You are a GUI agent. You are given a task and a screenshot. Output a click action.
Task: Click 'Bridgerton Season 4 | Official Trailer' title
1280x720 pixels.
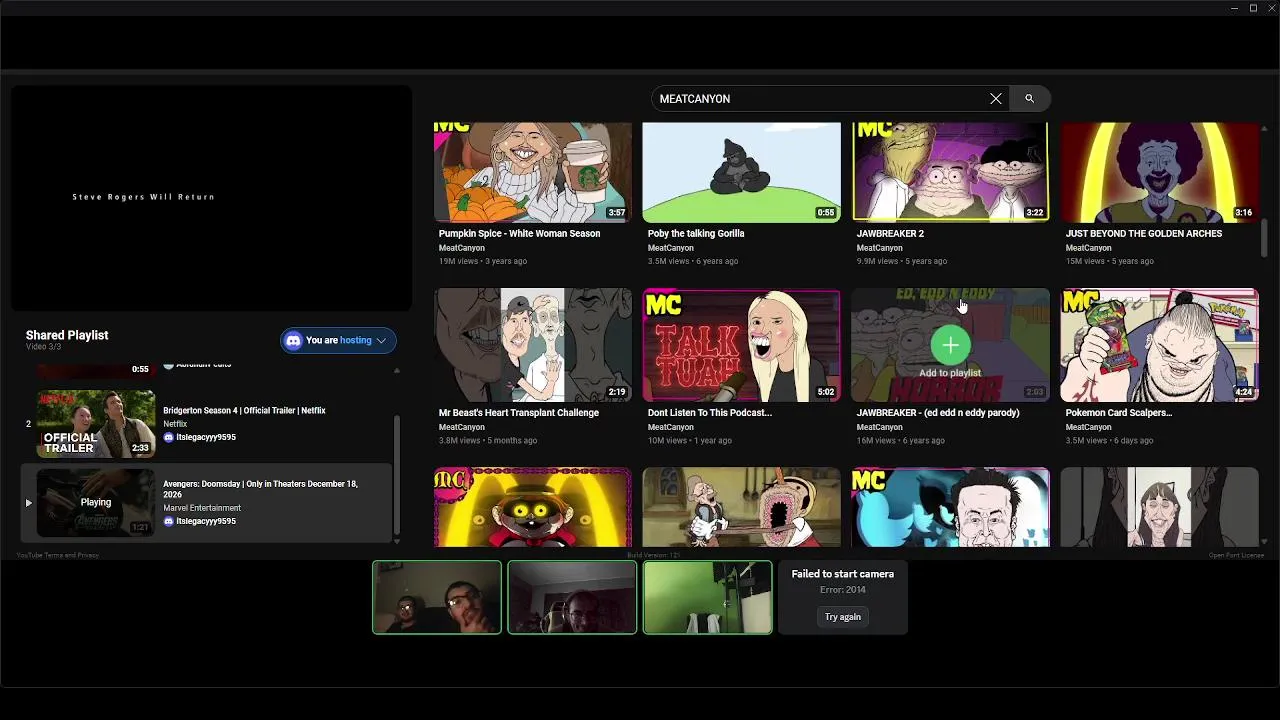[x=244, y=411]
